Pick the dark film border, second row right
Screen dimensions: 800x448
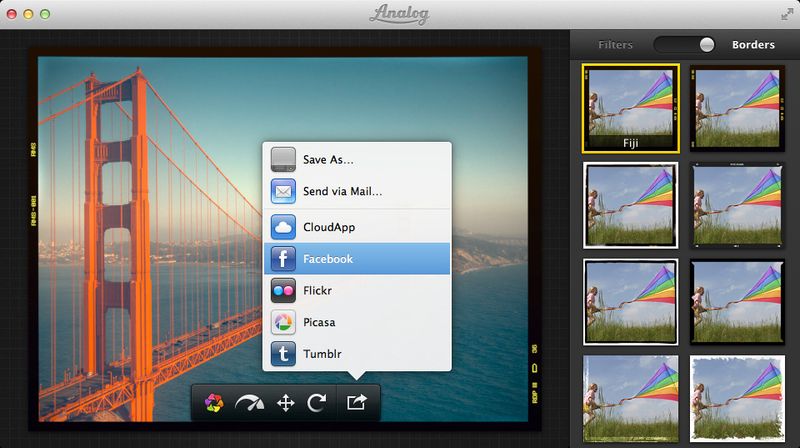click(737, 205)
